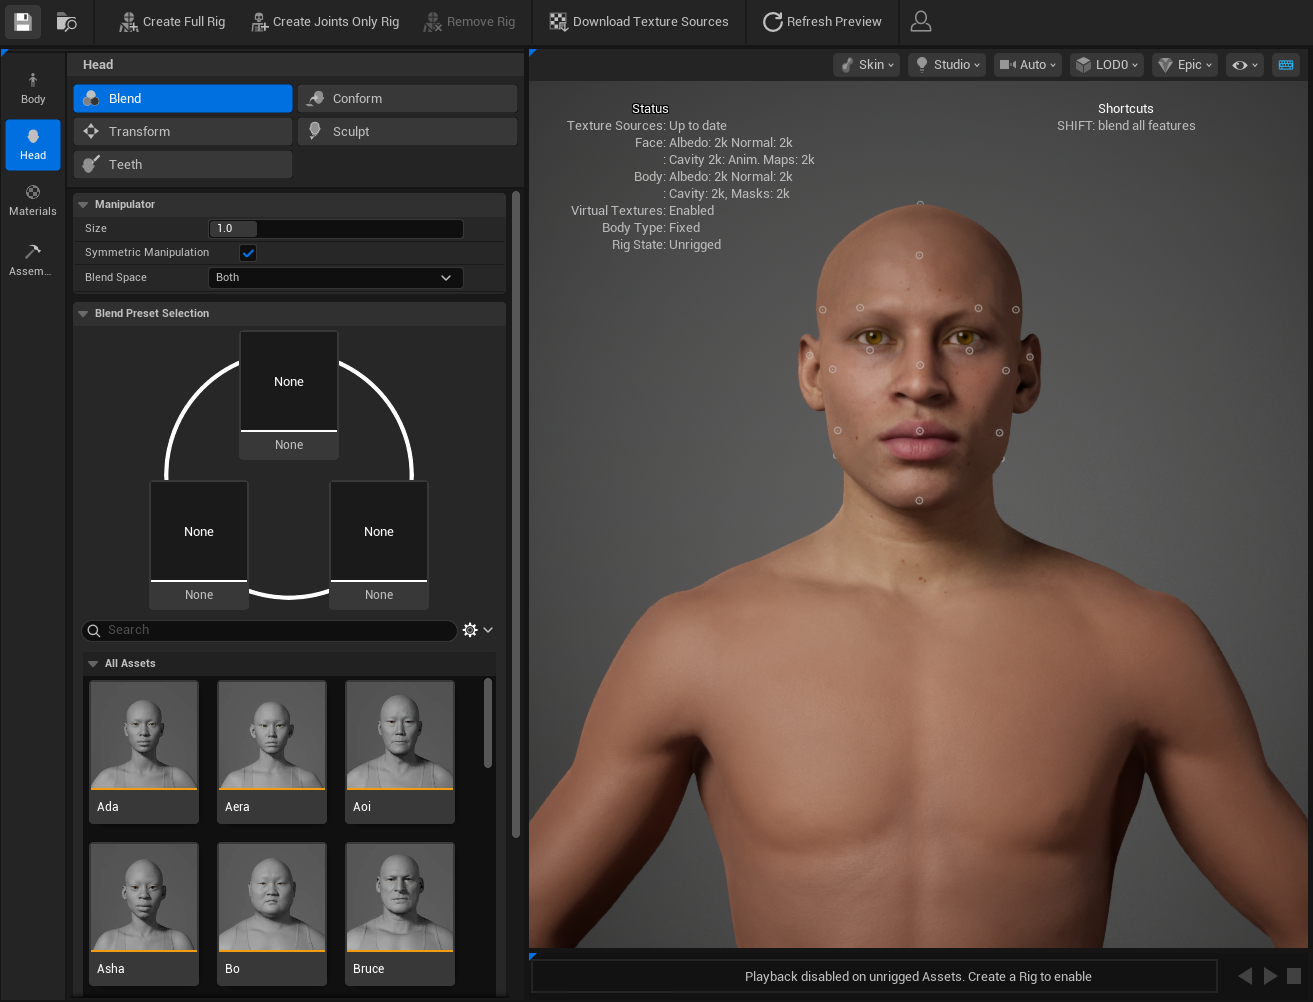
Task: Click the manipulator Size slider
Action: pos(336,228)
